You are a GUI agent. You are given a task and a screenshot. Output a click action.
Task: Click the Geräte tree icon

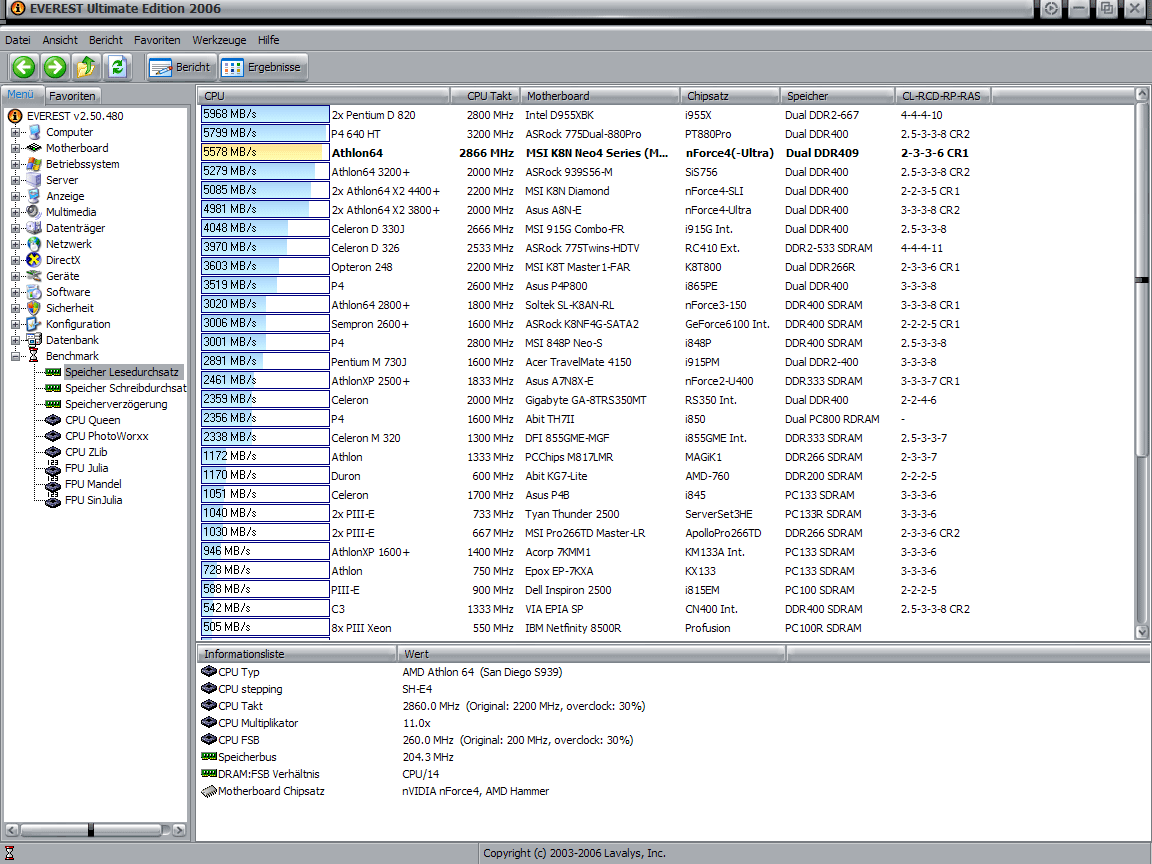[34, 276]
